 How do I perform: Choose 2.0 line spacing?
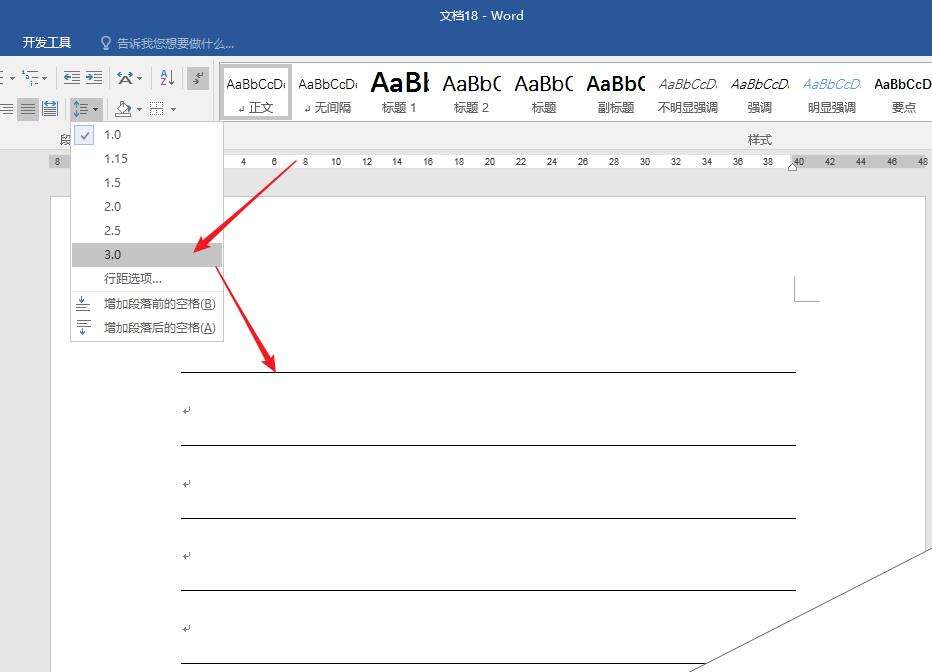click(147, 207)
